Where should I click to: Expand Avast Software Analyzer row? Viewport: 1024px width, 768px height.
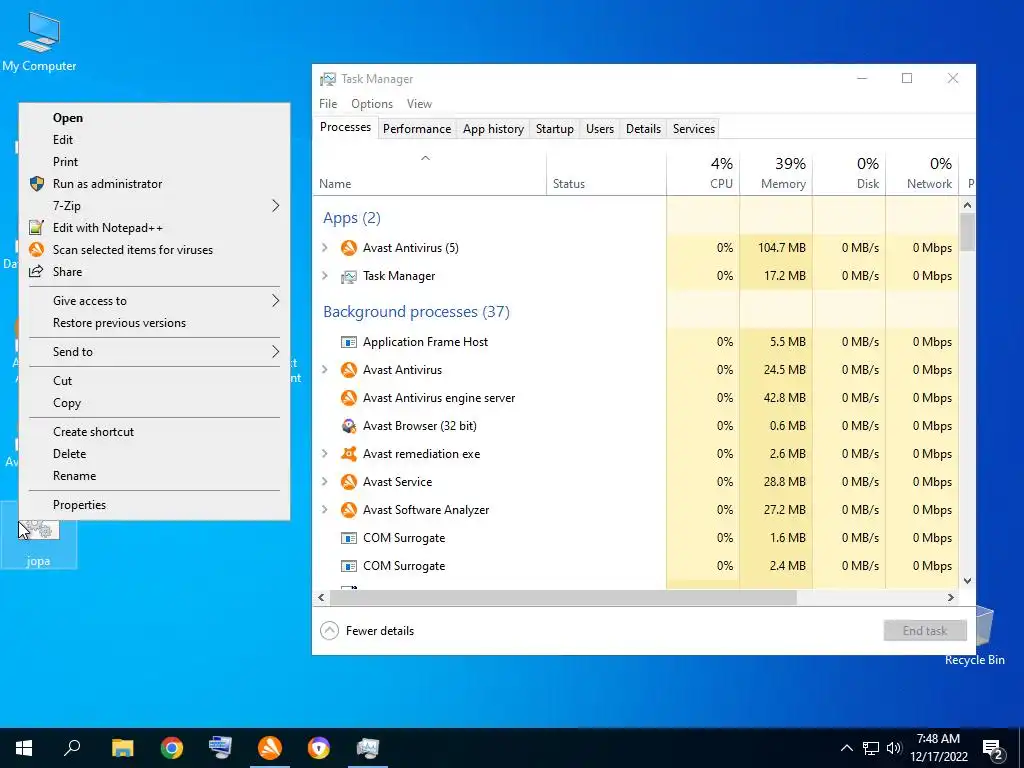pos(325,510)
